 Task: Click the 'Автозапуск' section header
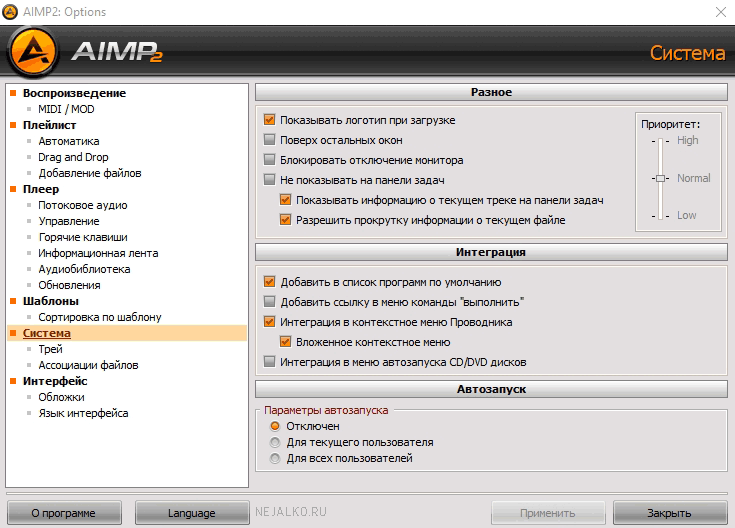pyautogui.click(x=491, y=389)
